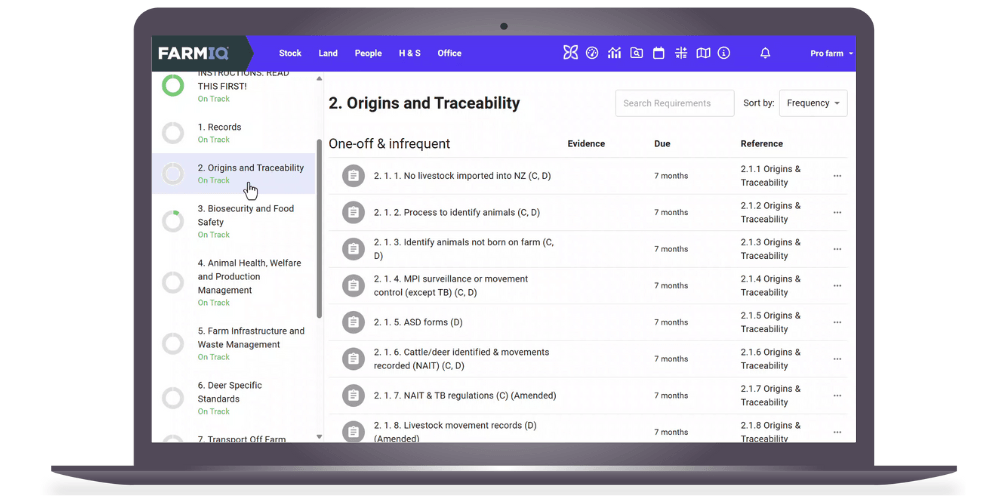Image resolution: width=1000 pixels, height=500 pixels.
Task: Open the Sort by Frequency dropdown
Action: click(x=812, y=103)
